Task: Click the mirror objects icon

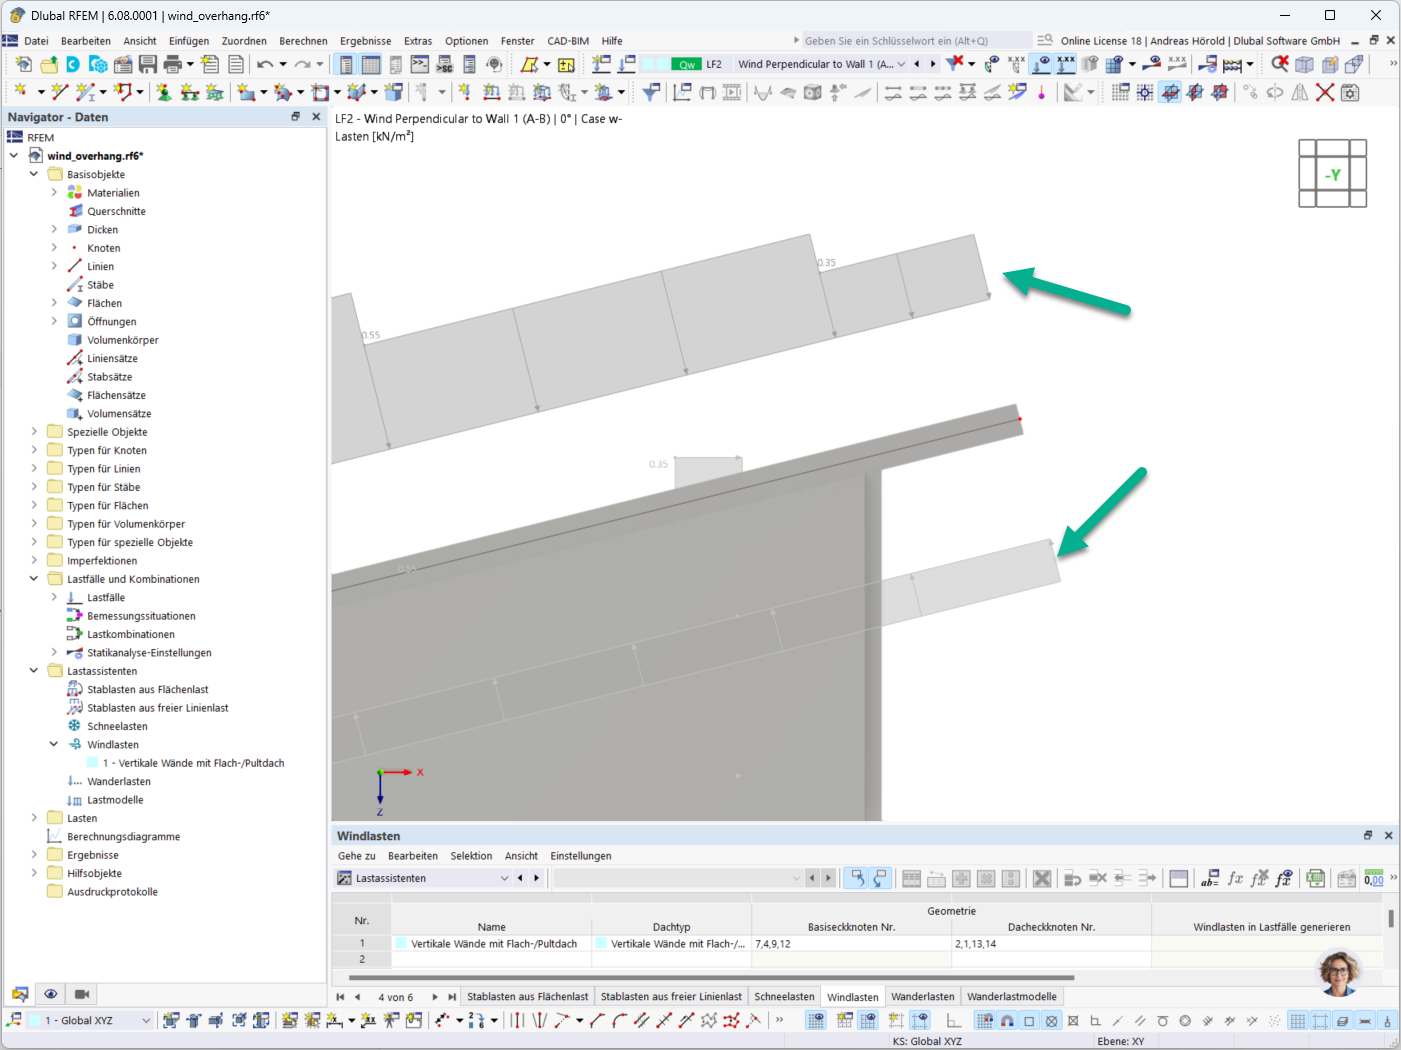Action: (x=1300, y=92)
